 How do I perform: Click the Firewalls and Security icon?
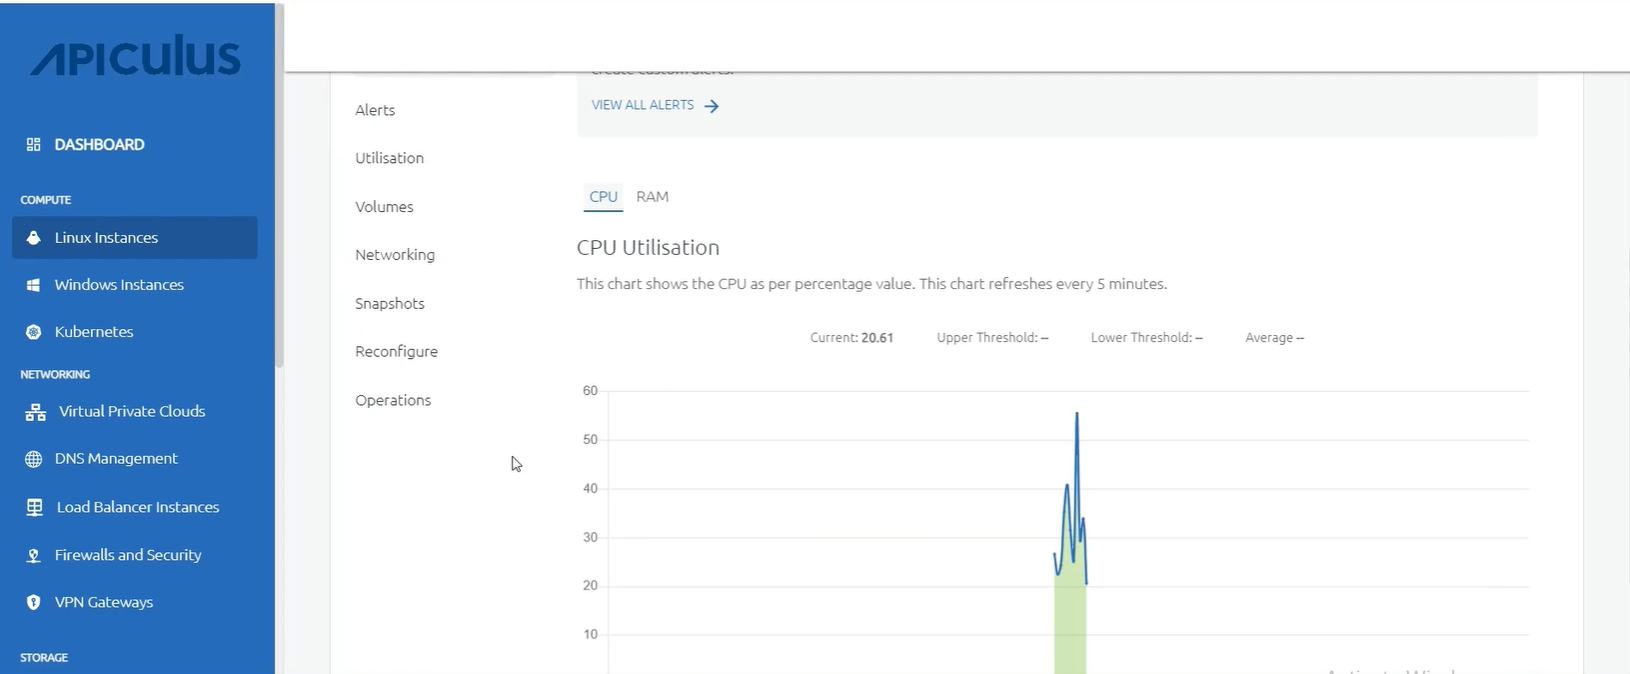33,555
